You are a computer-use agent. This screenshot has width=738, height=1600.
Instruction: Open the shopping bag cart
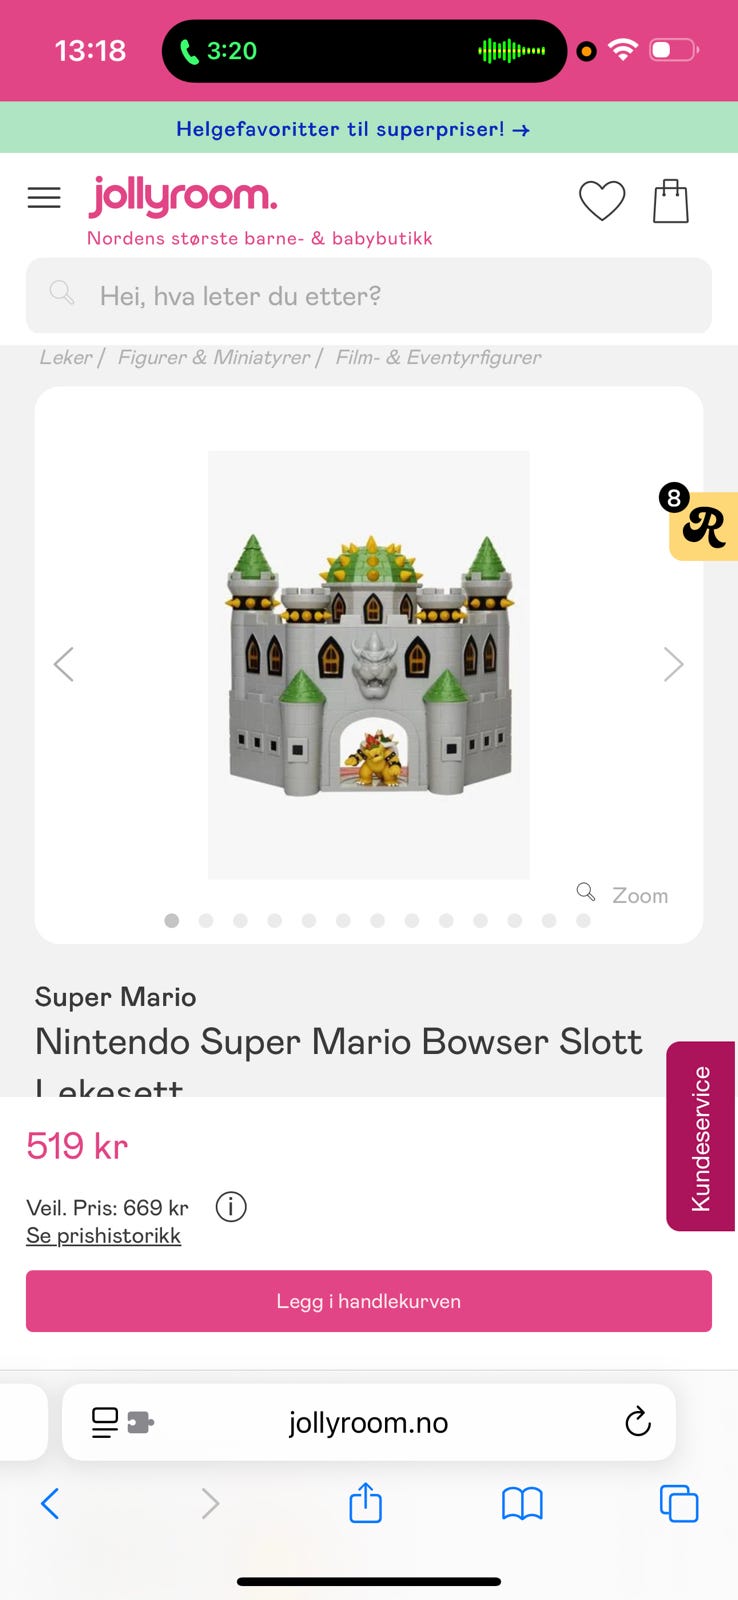point(670,201)
